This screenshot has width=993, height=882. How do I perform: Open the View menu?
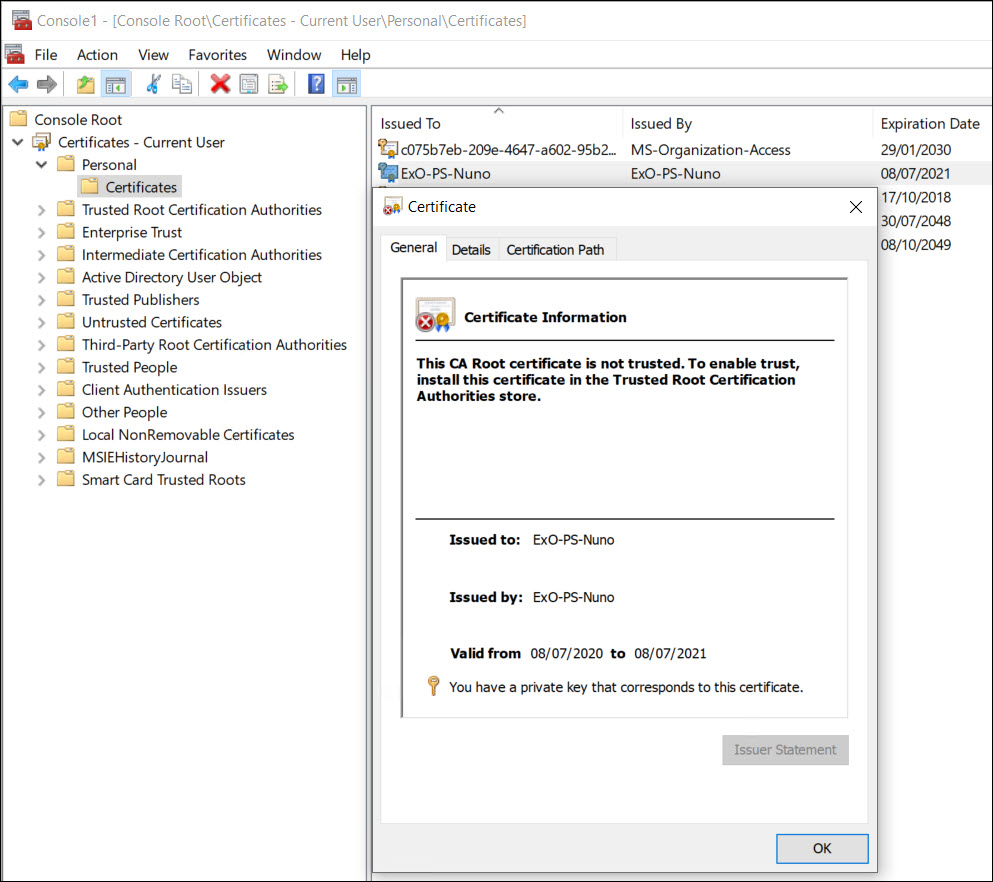click(153, 55)
